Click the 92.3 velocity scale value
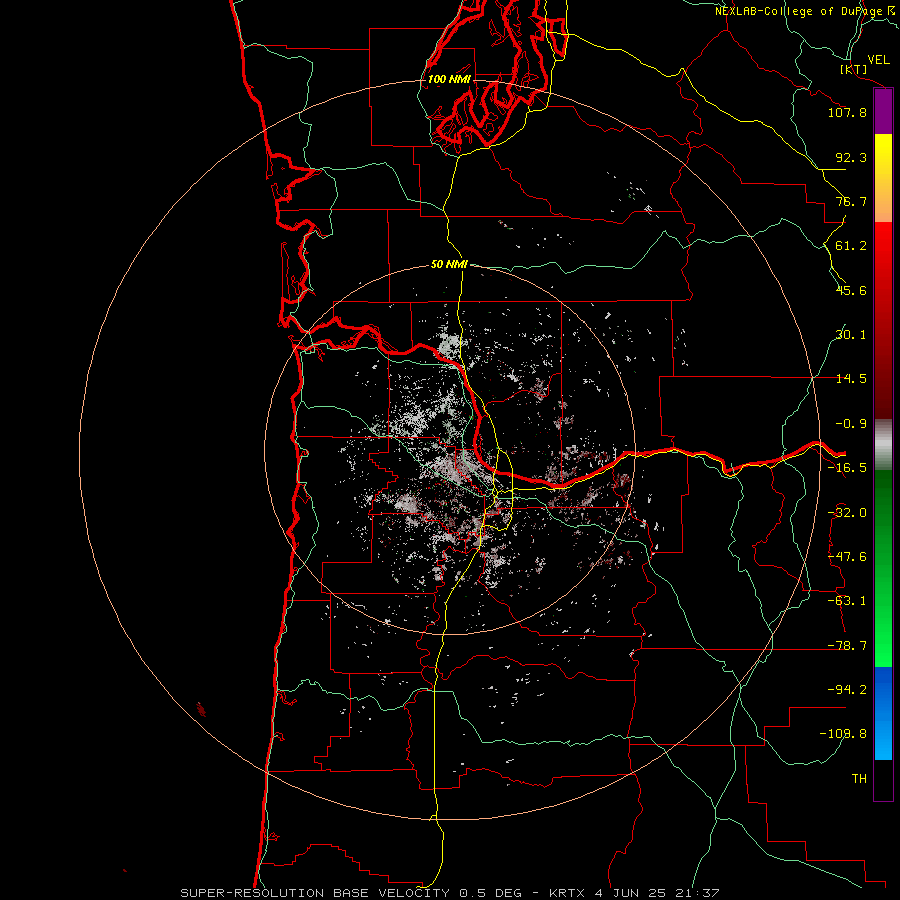This screenshot has width=900, height=900. [851, 157]
